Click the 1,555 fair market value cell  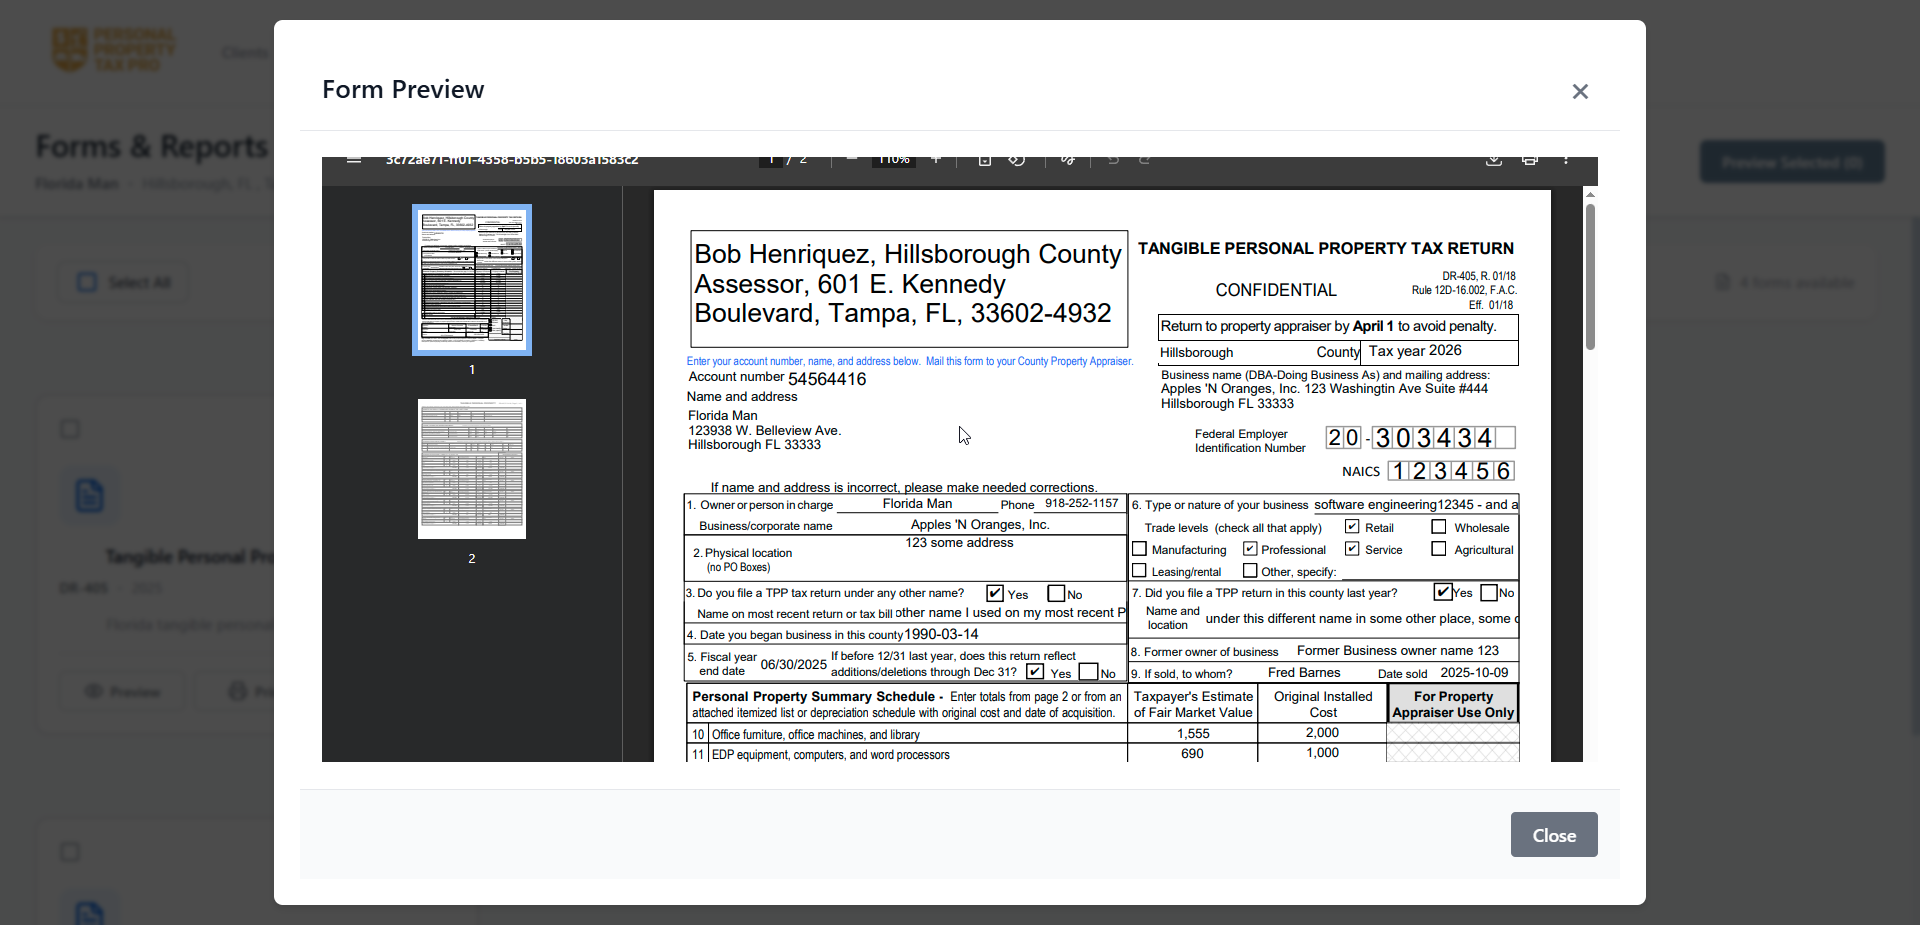(1193, 733)
